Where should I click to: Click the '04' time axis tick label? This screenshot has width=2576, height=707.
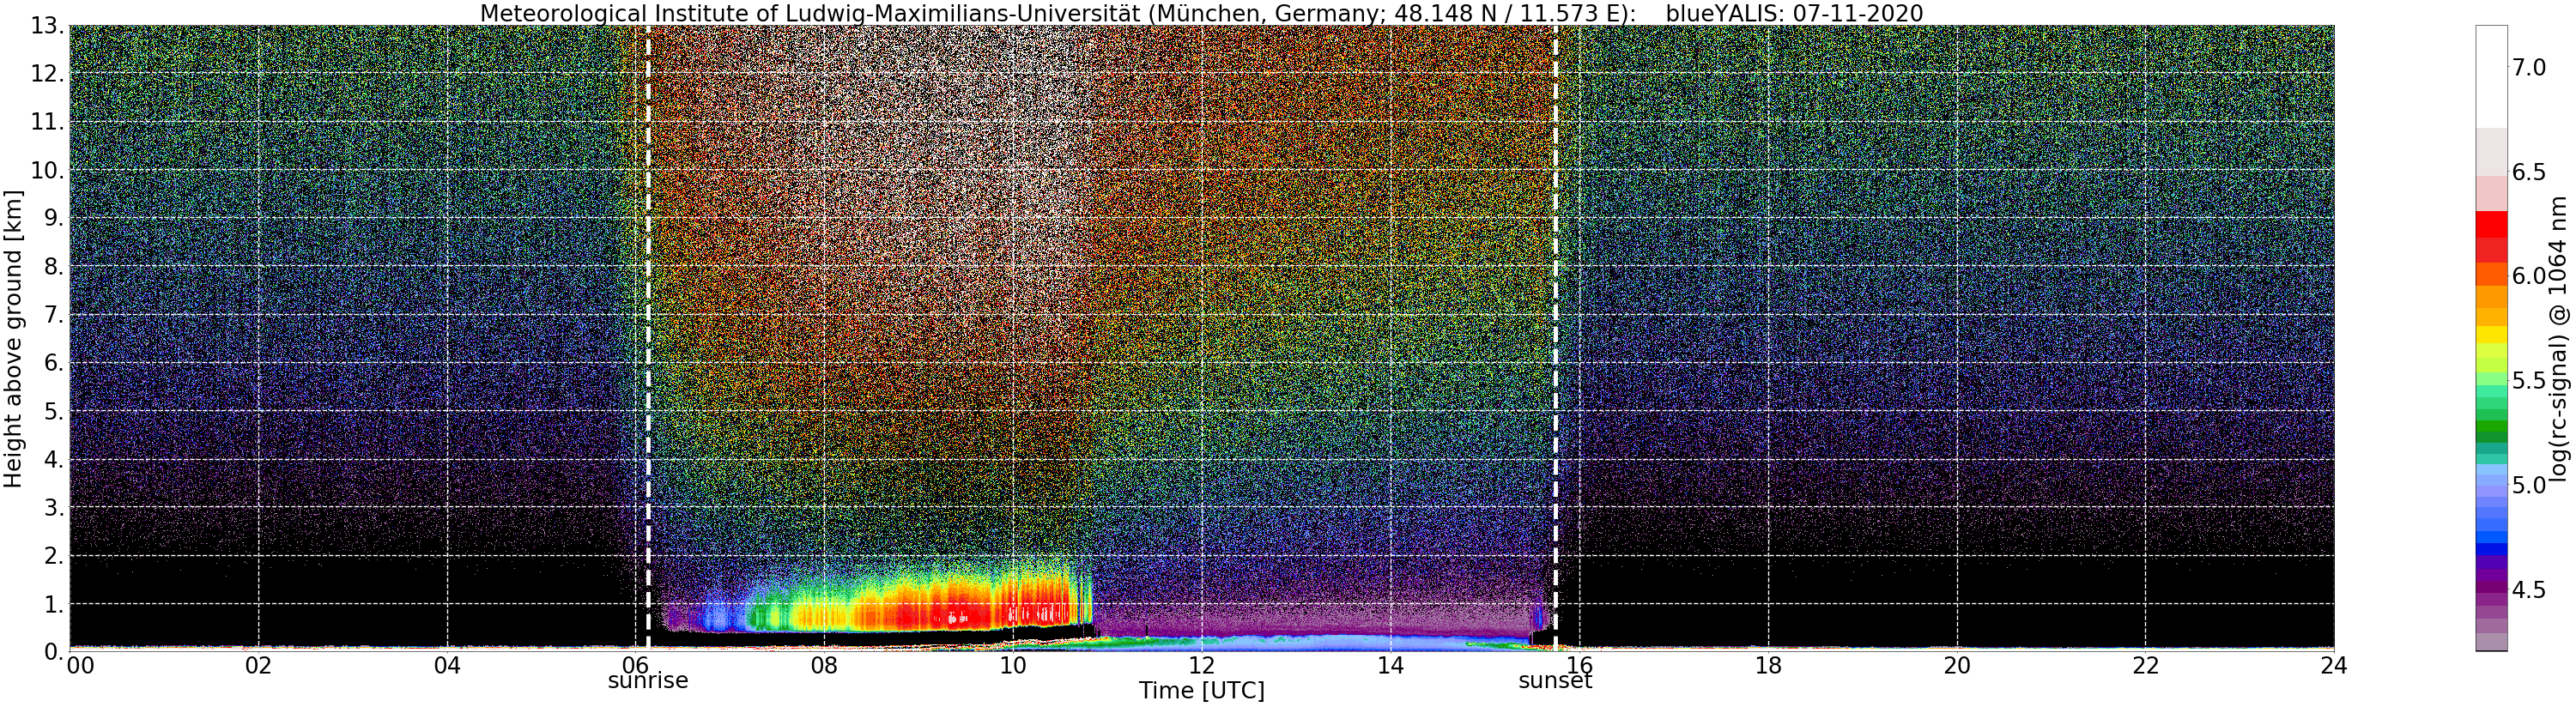[447, 665]
